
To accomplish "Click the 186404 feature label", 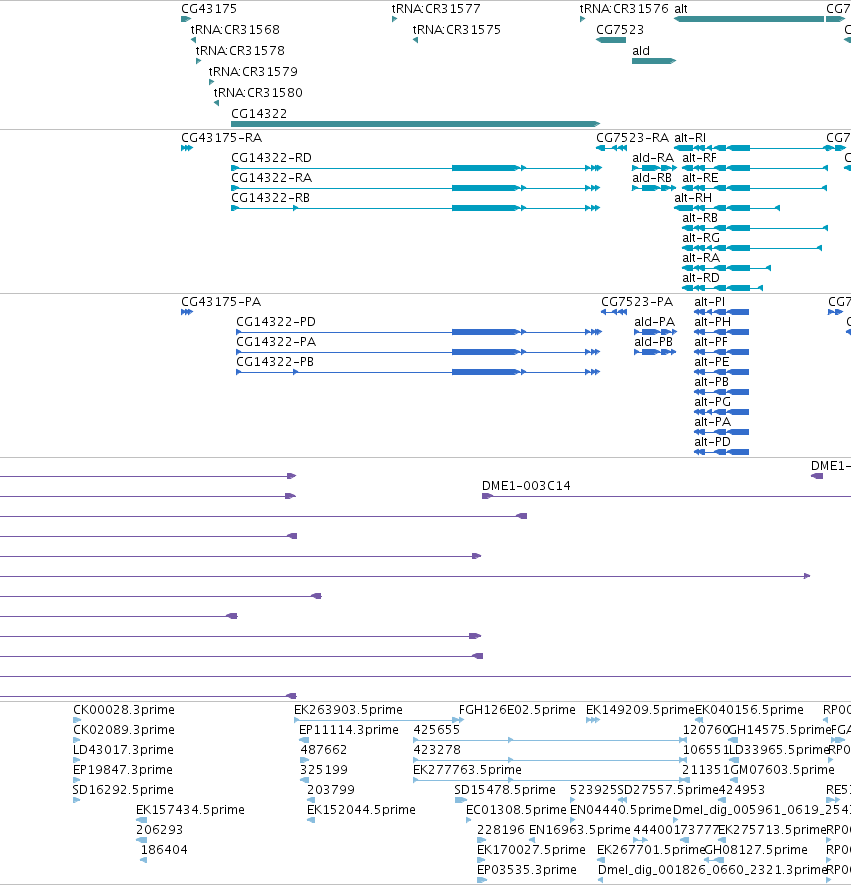I will [164, 850].
